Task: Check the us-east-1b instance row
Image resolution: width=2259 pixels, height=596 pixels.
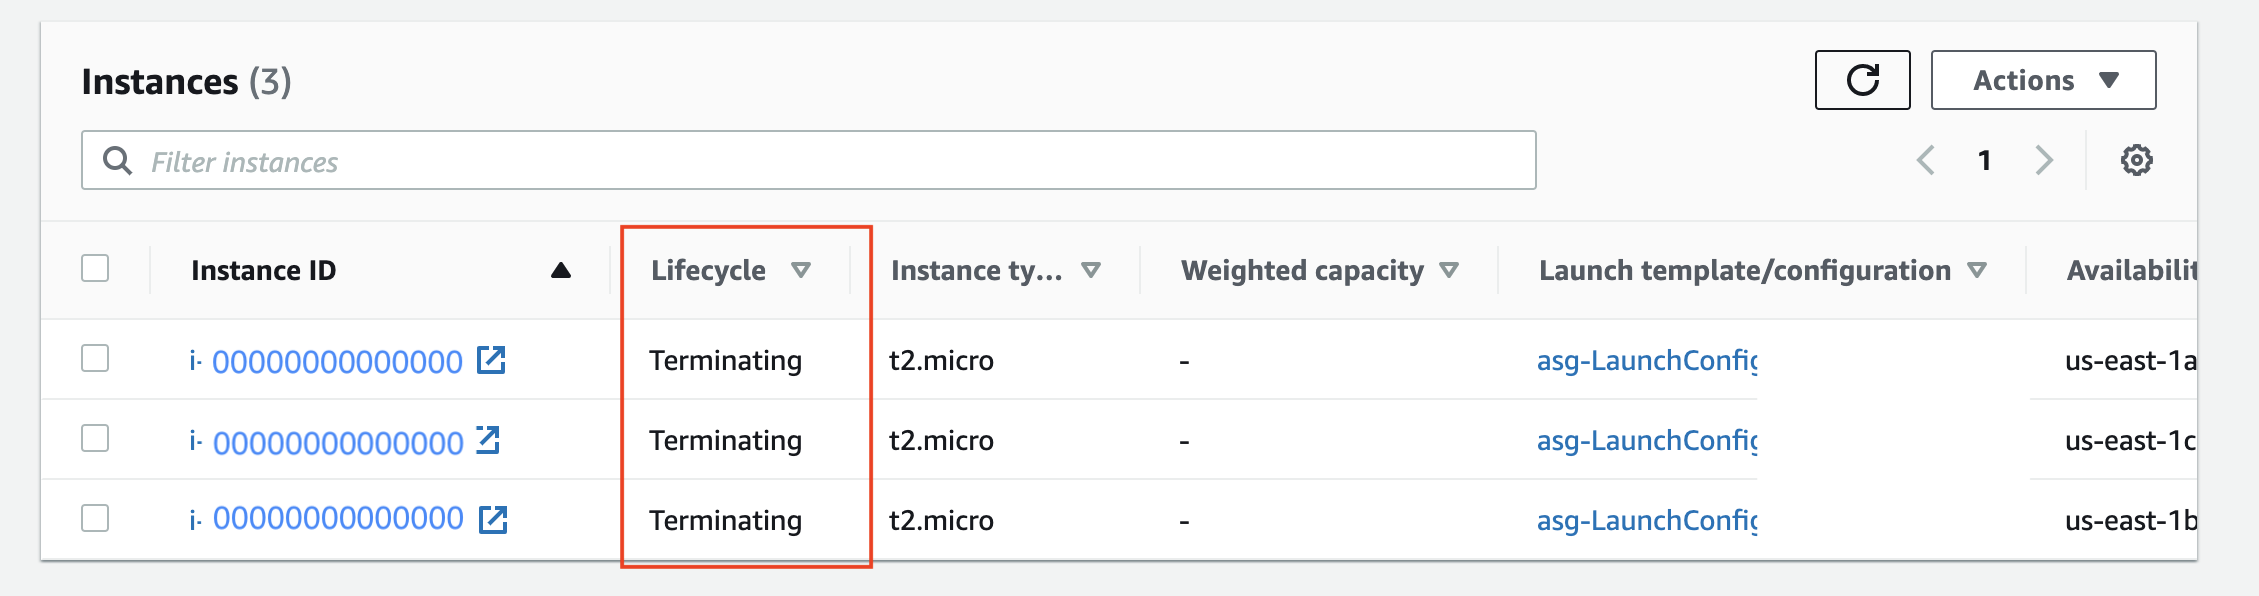Action: (95, 518)
